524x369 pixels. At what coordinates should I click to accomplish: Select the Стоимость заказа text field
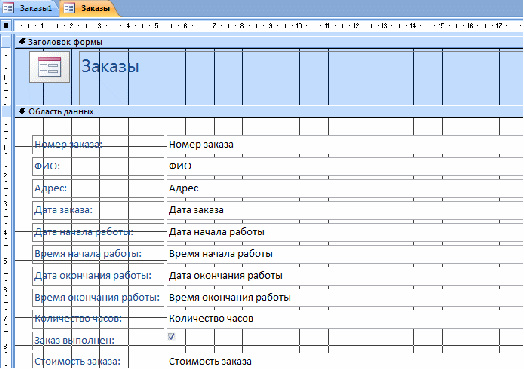coord(345,362)
